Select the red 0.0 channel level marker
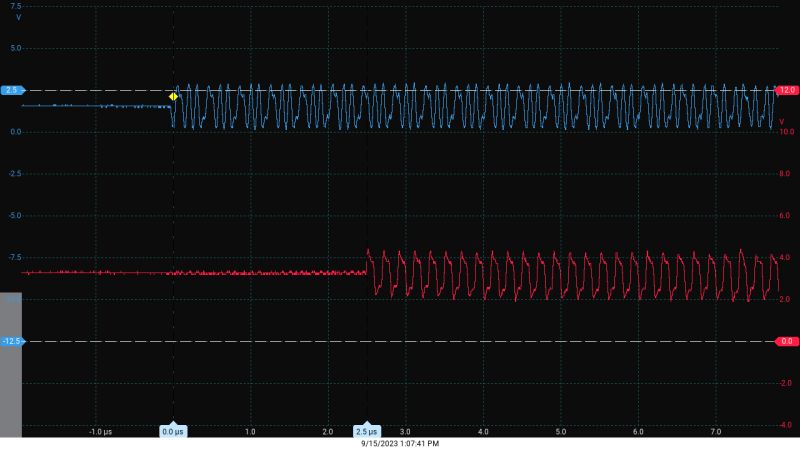 786,341
